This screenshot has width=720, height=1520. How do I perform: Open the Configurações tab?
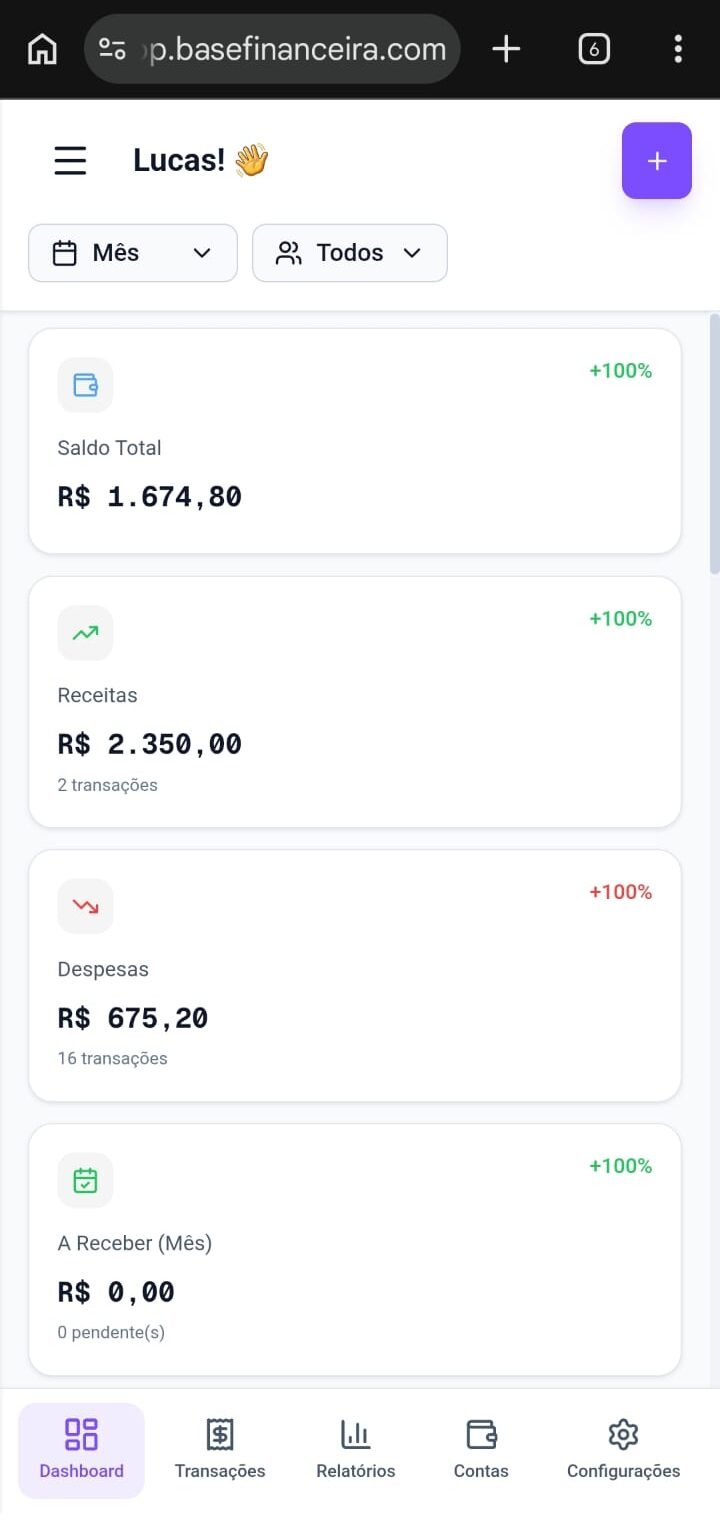coord(623,1450)
